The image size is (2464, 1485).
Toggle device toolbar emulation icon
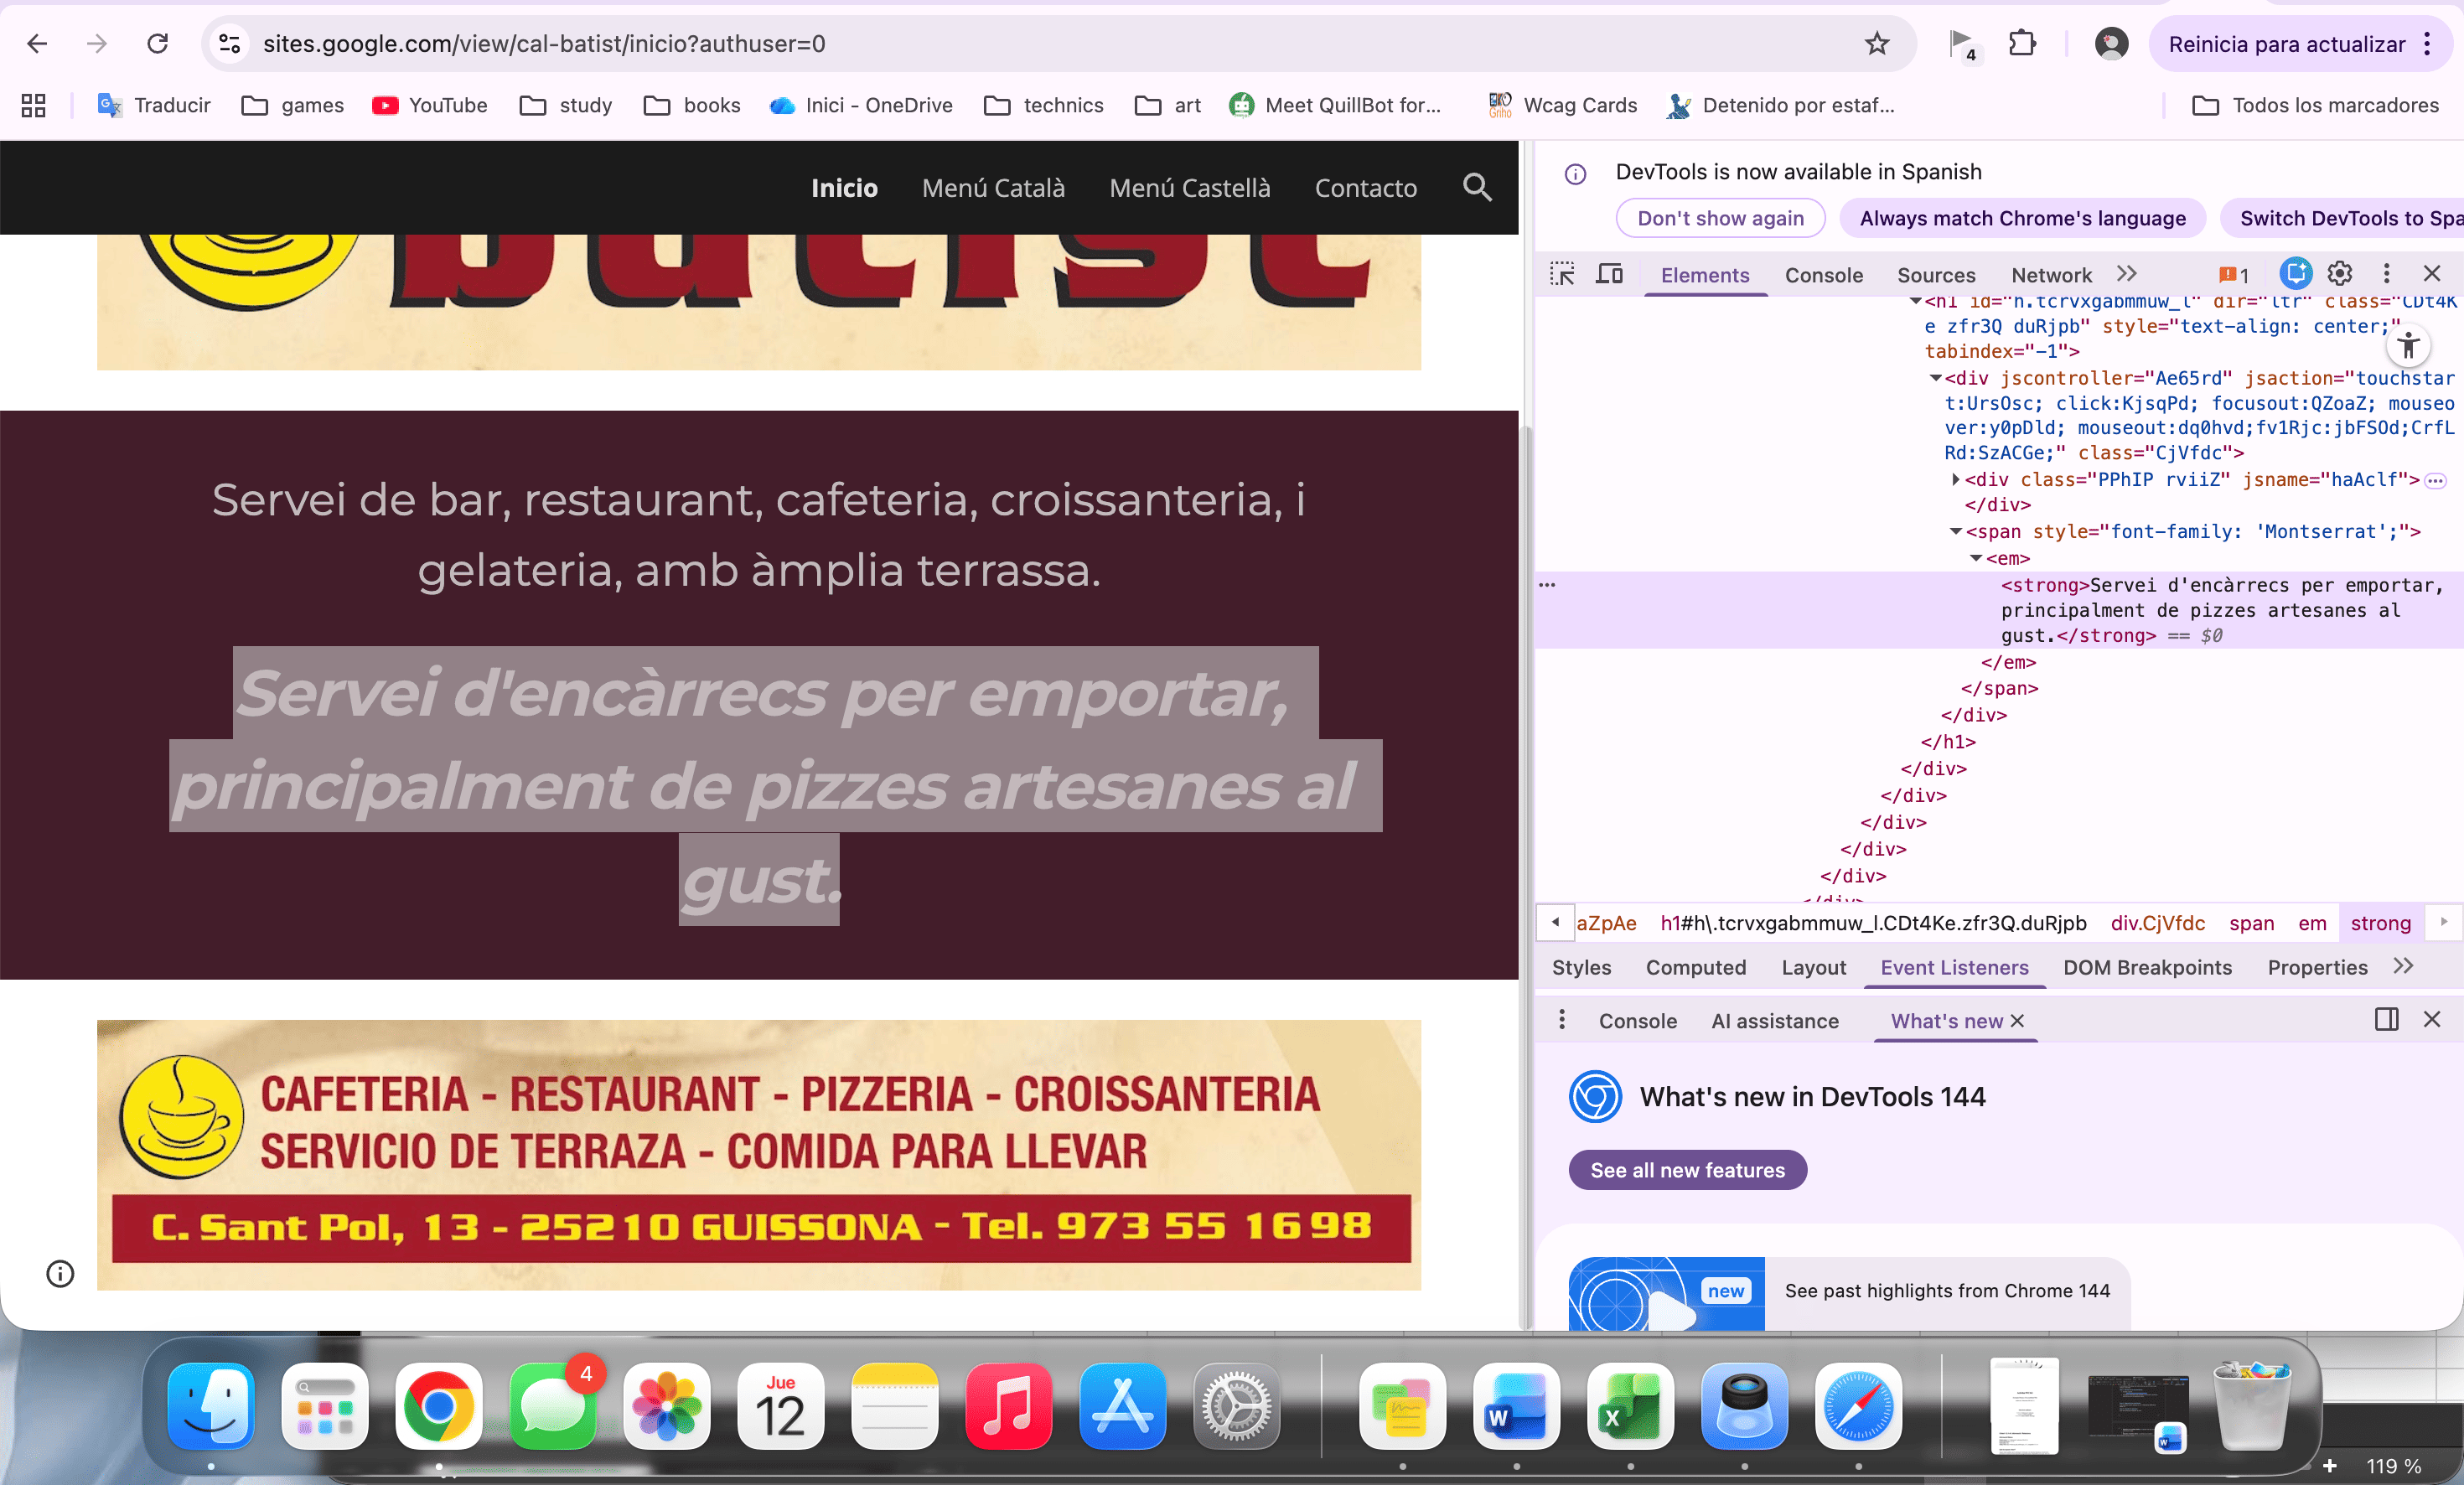tap(1609, 274)
